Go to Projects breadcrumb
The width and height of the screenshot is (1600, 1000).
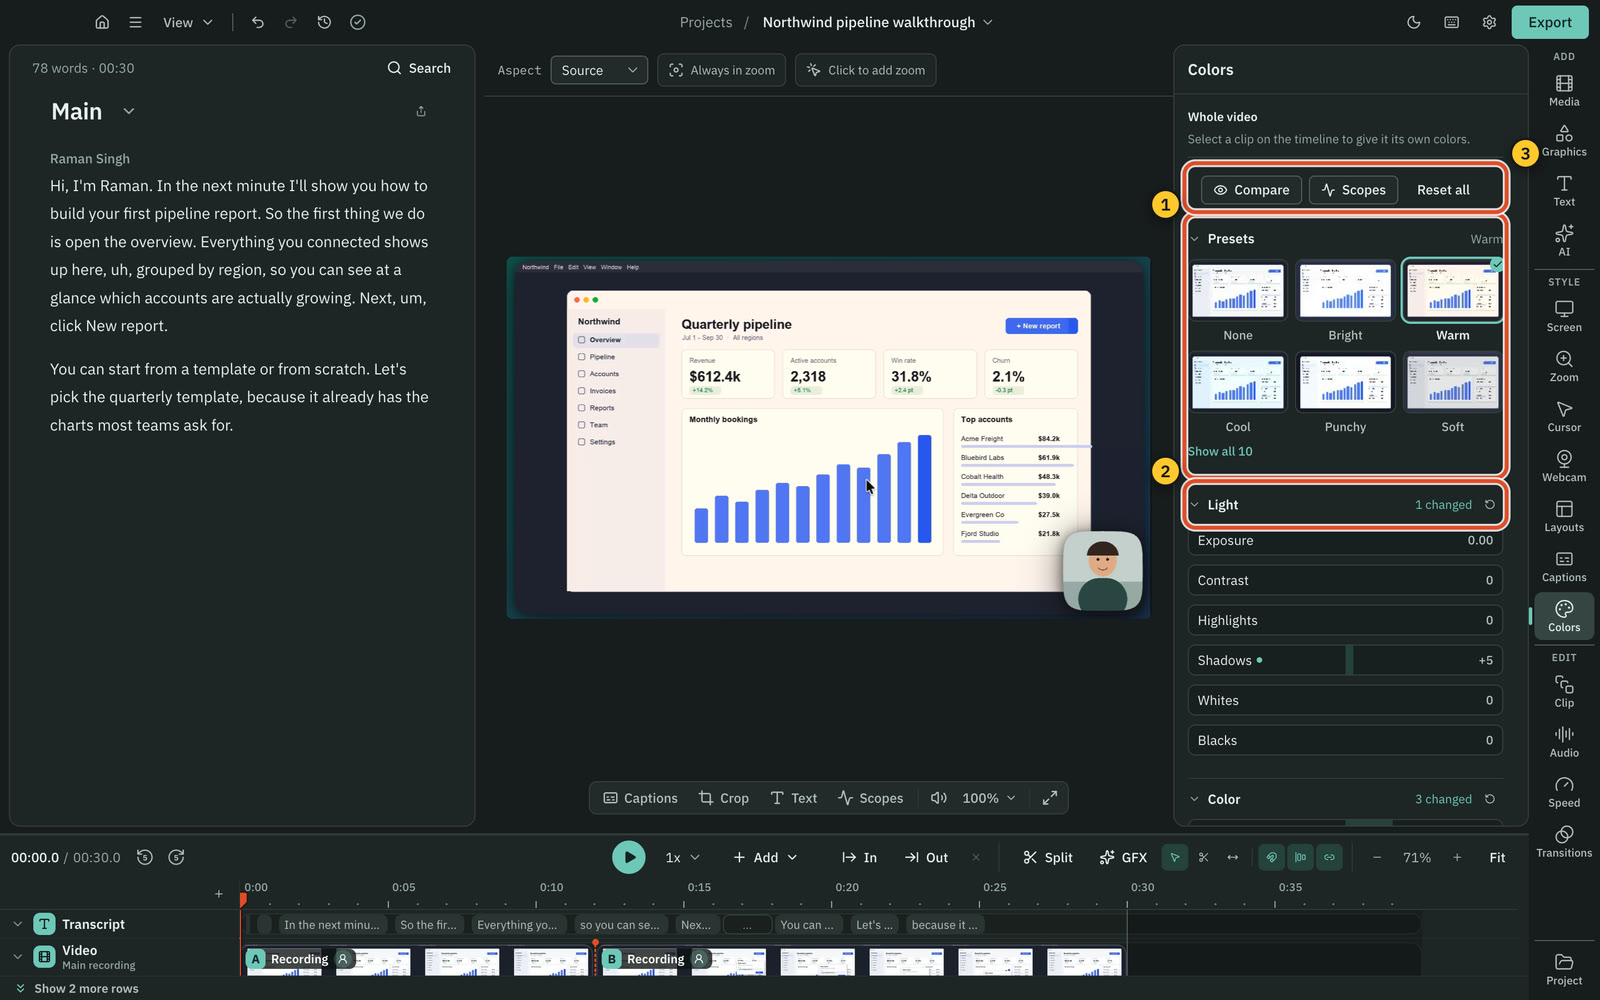click(706, 22)
